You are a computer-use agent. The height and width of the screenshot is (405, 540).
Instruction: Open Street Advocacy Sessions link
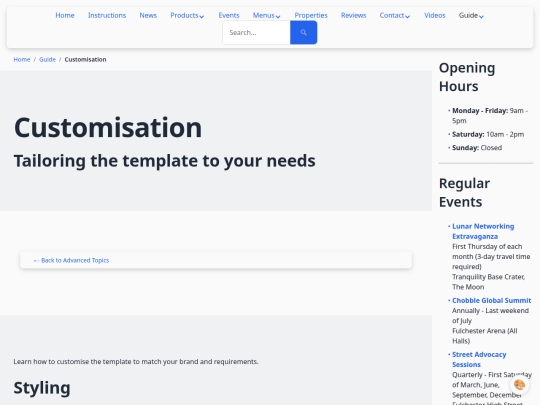[479, 359]
